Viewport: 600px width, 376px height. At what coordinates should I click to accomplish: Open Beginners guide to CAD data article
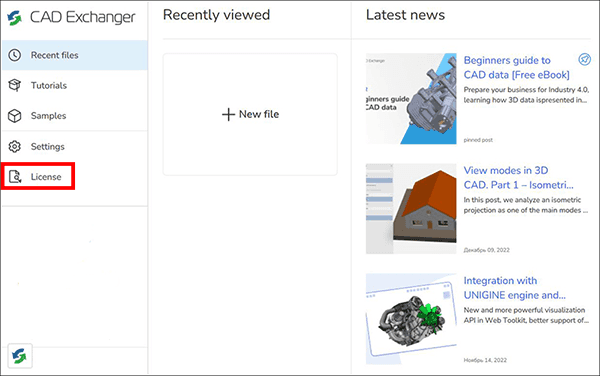pos(517,67)
